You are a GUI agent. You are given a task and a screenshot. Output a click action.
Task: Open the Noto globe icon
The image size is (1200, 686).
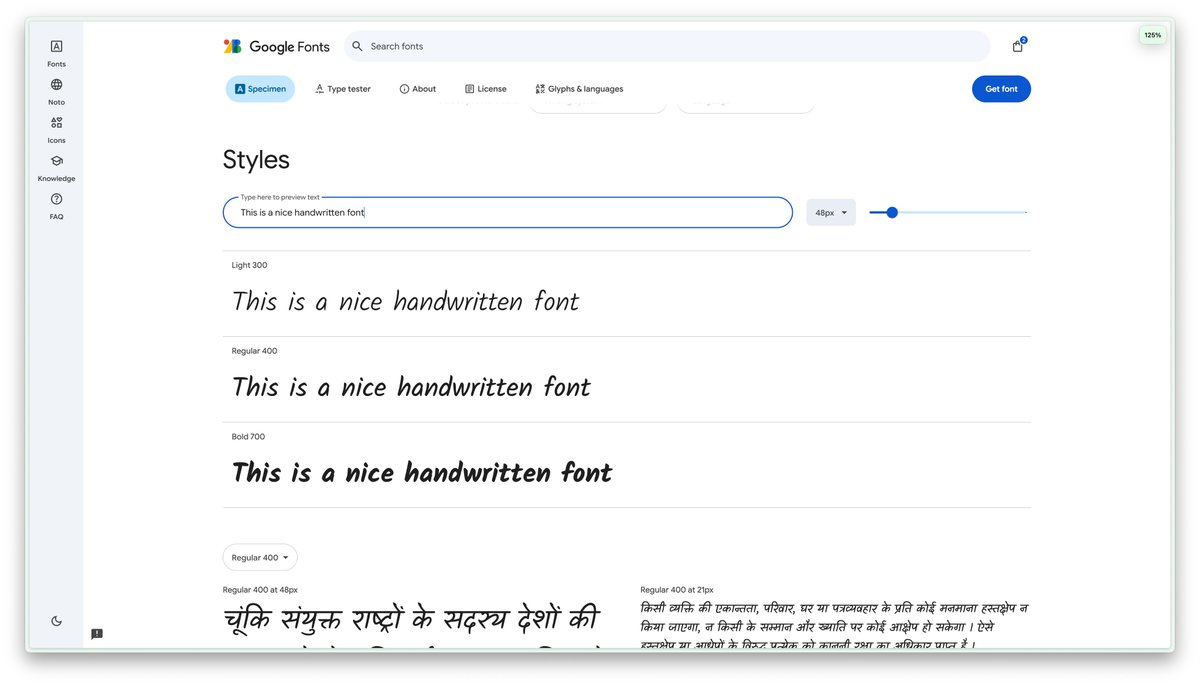56,85
